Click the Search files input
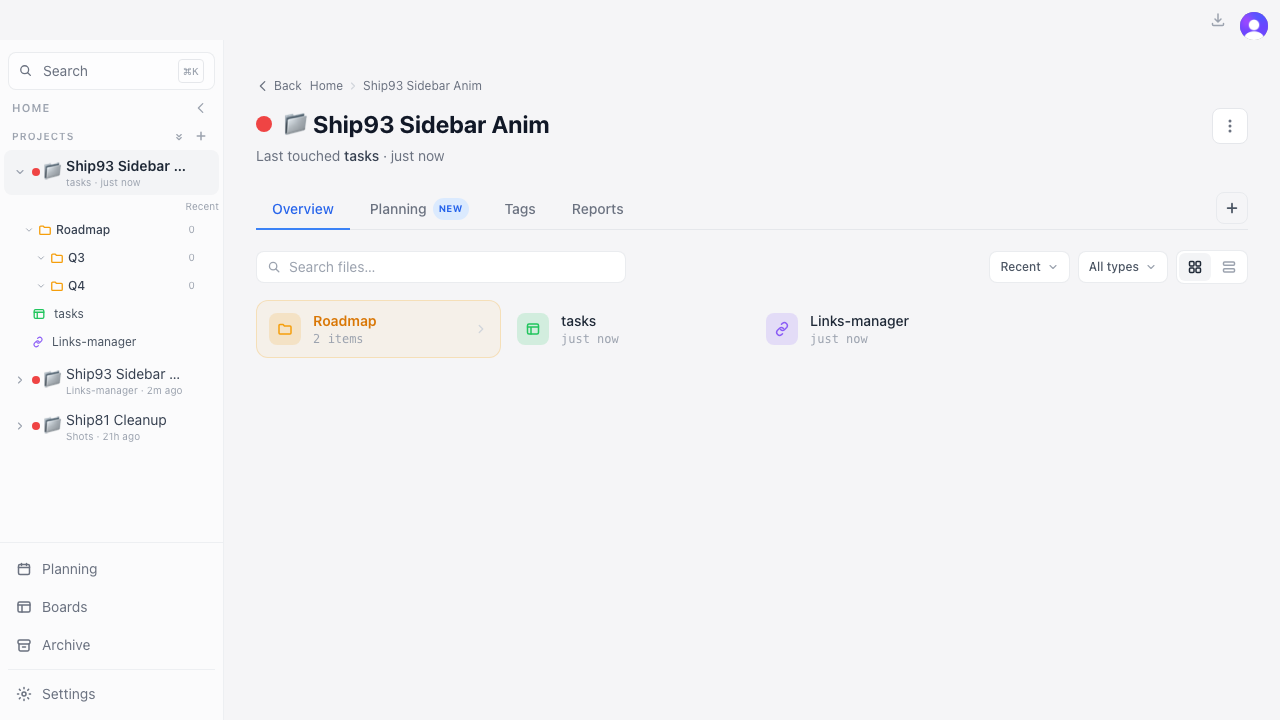The height and width of the screenshot is (720, 1280). coord(441,267)
